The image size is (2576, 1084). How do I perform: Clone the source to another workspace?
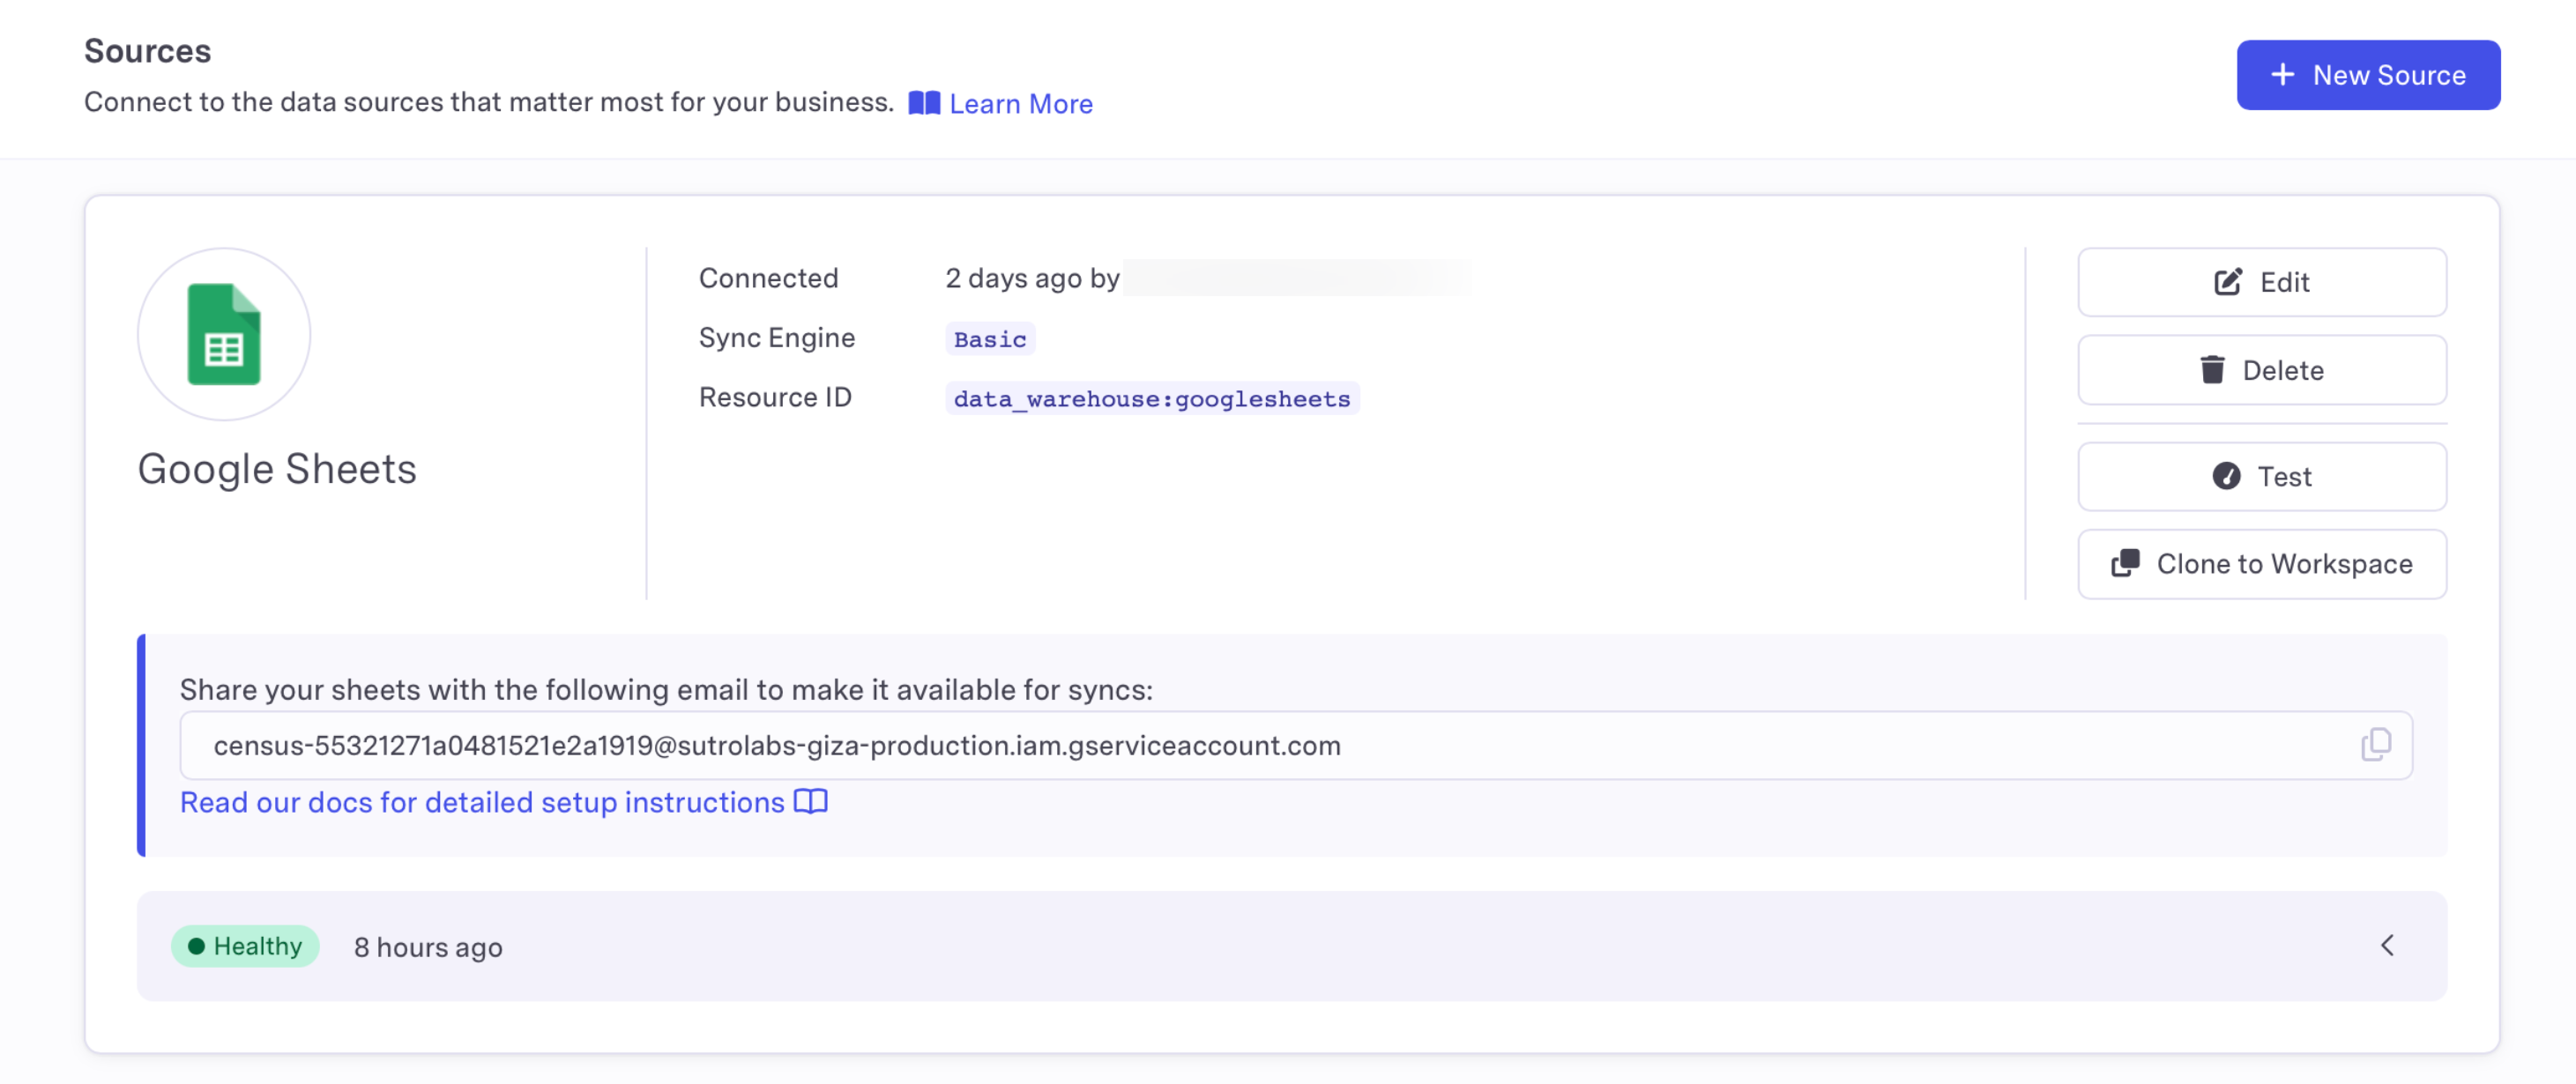click(x=2262, y=564)
